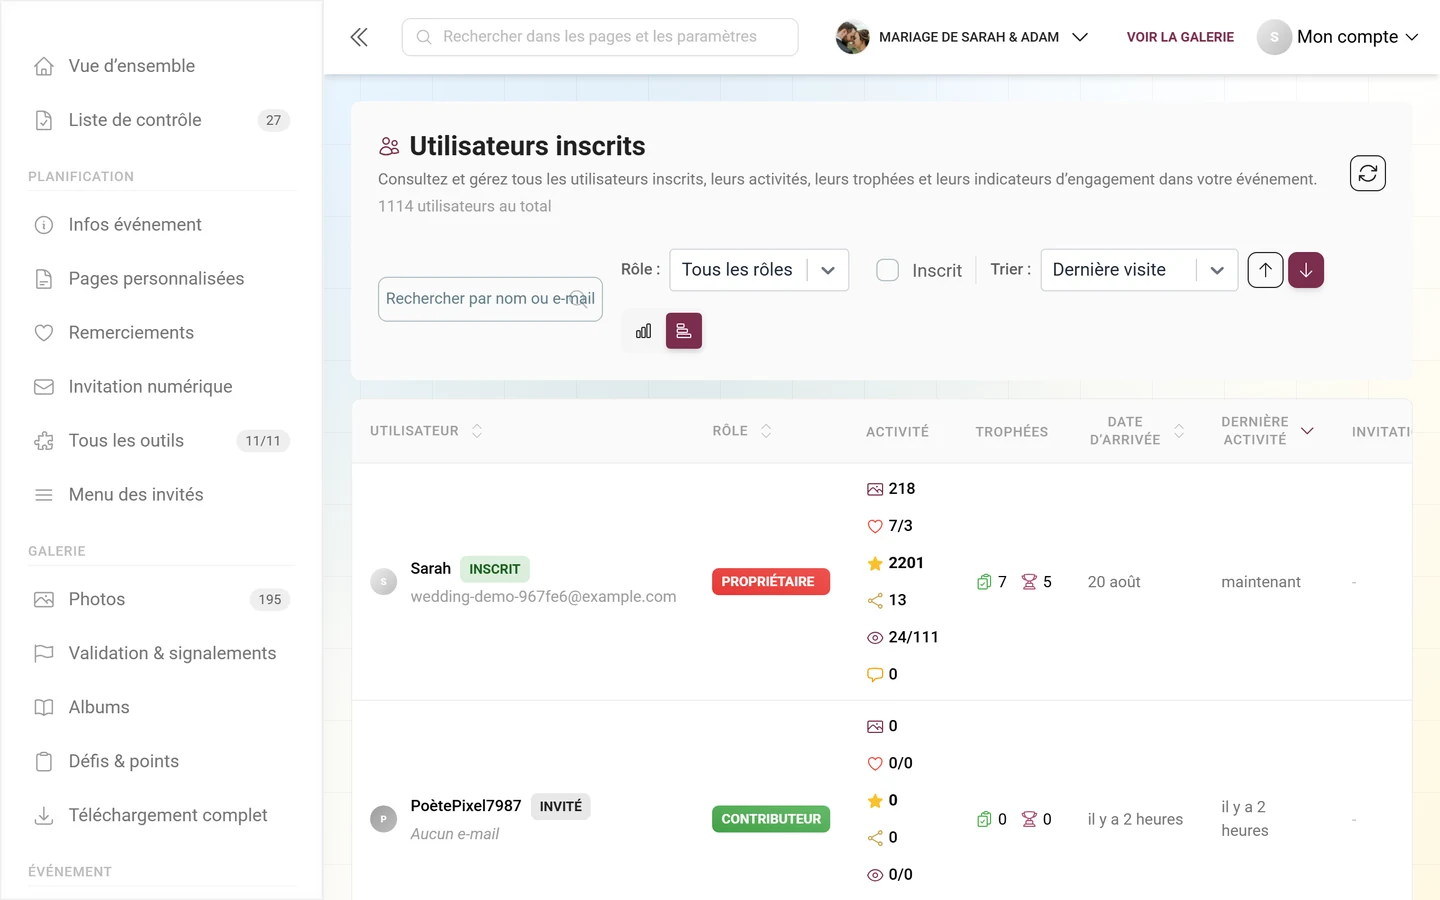Screen dimensions: 1440x900
Task: Open the Mon compte menu
Action: pos(1338,37)
